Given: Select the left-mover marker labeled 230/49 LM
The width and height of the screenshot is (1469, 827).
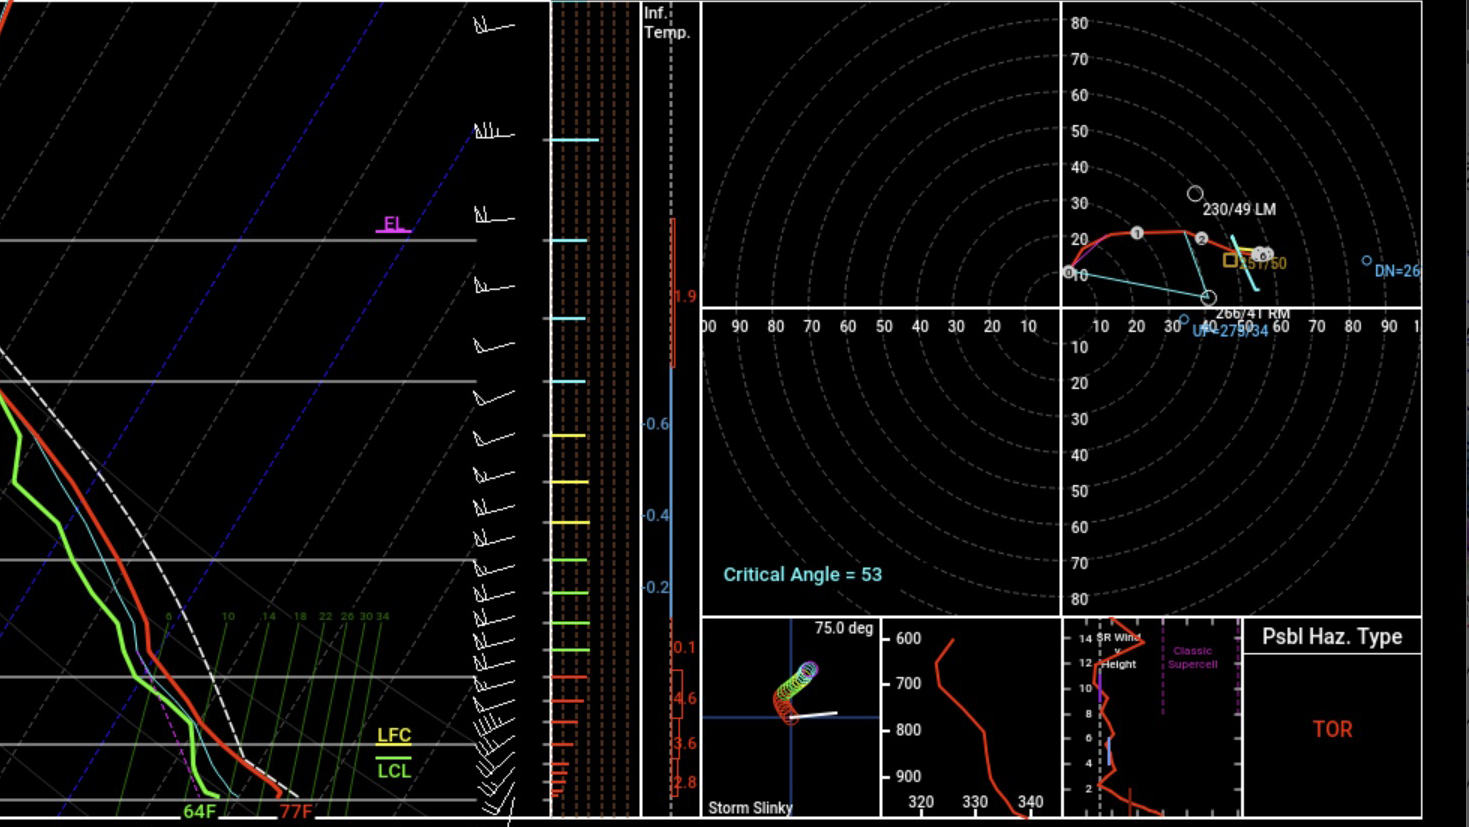Looking at the screenshot, I should [x=1194, y=193].
